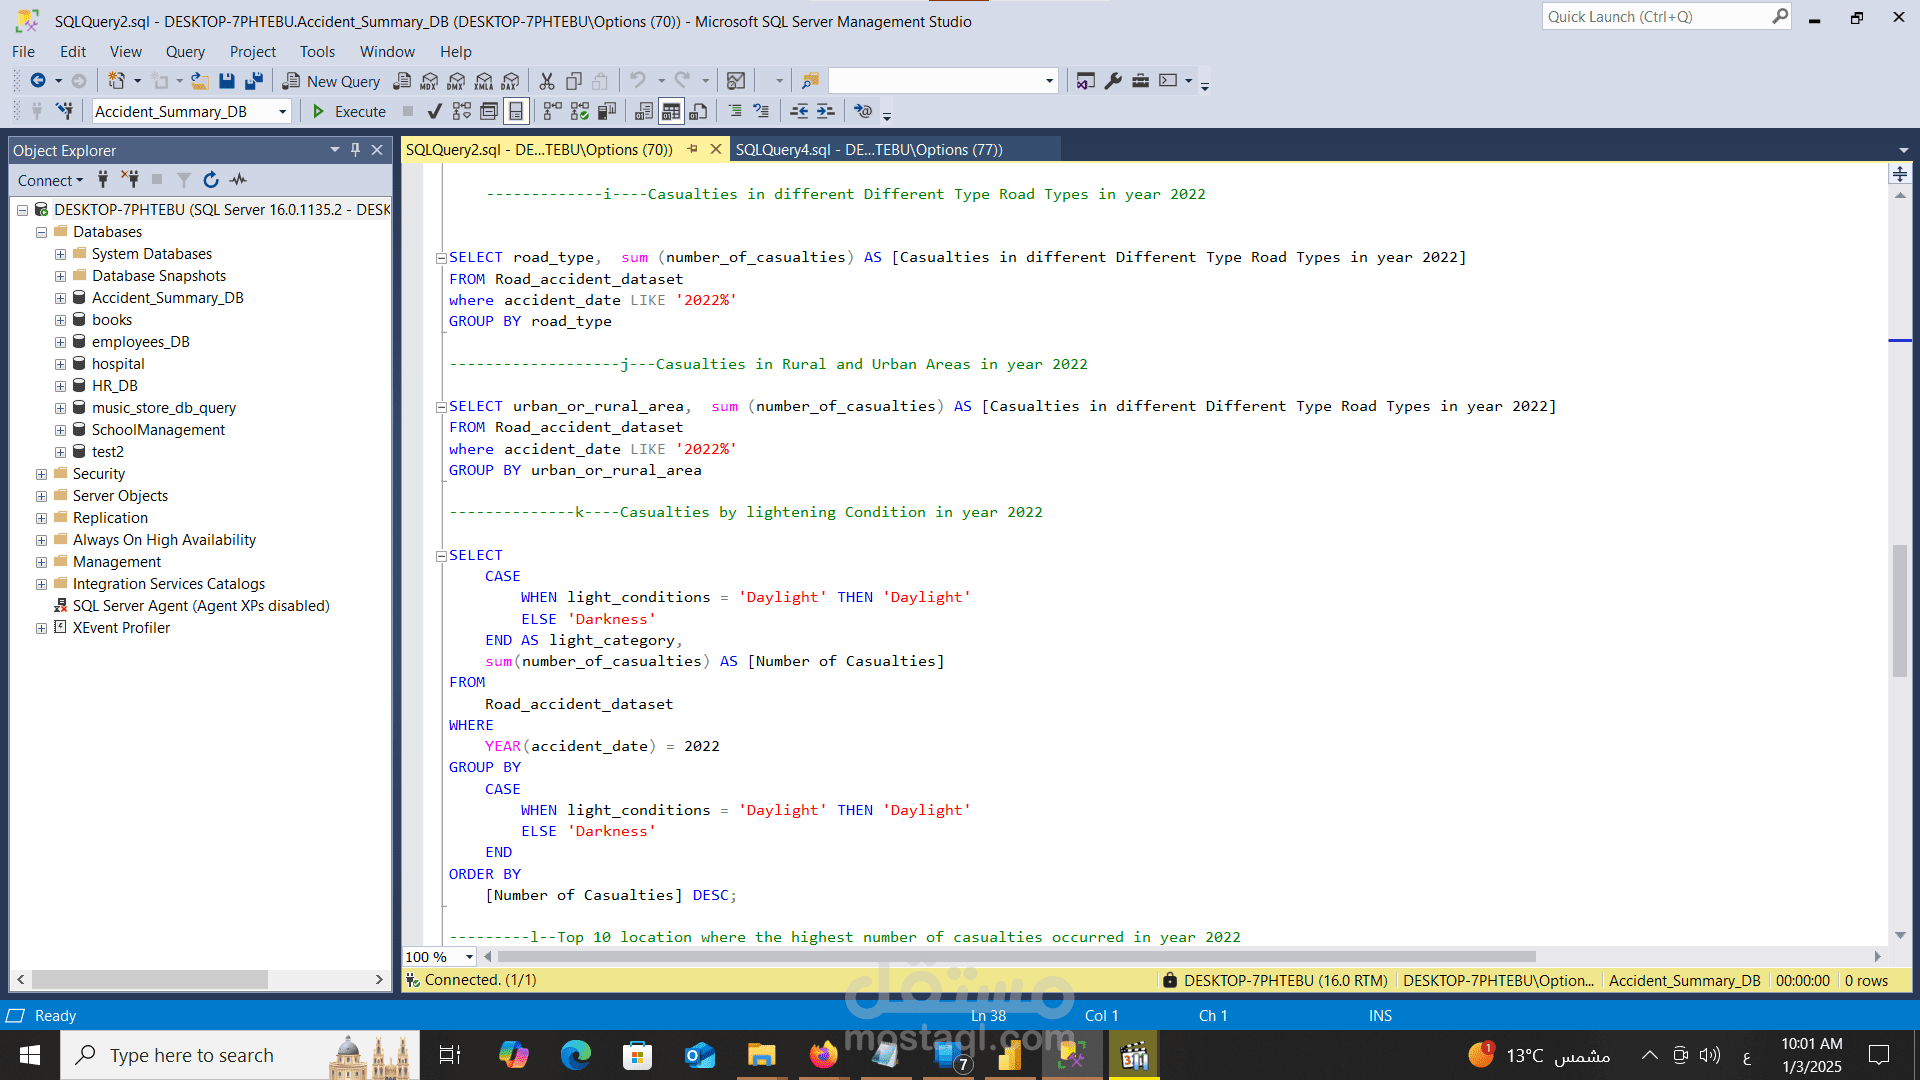Increase indent of selected lines
This screenshot has height=1080, width=1920.
coord(825,111)
